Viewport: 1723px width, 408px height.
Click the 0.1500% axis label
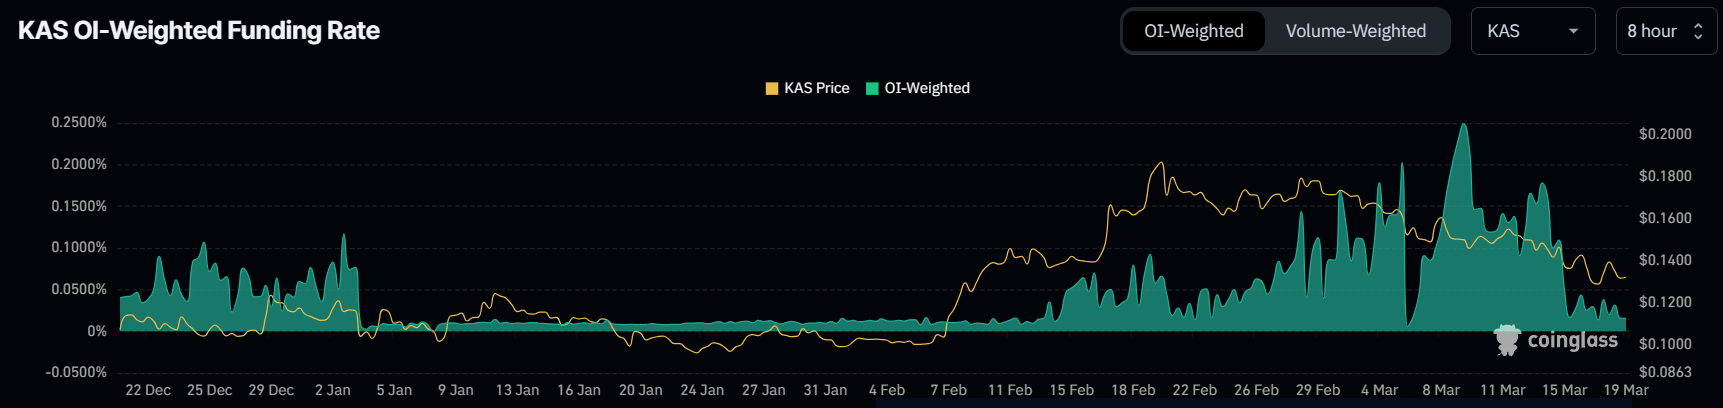click(x=79, y=206)
